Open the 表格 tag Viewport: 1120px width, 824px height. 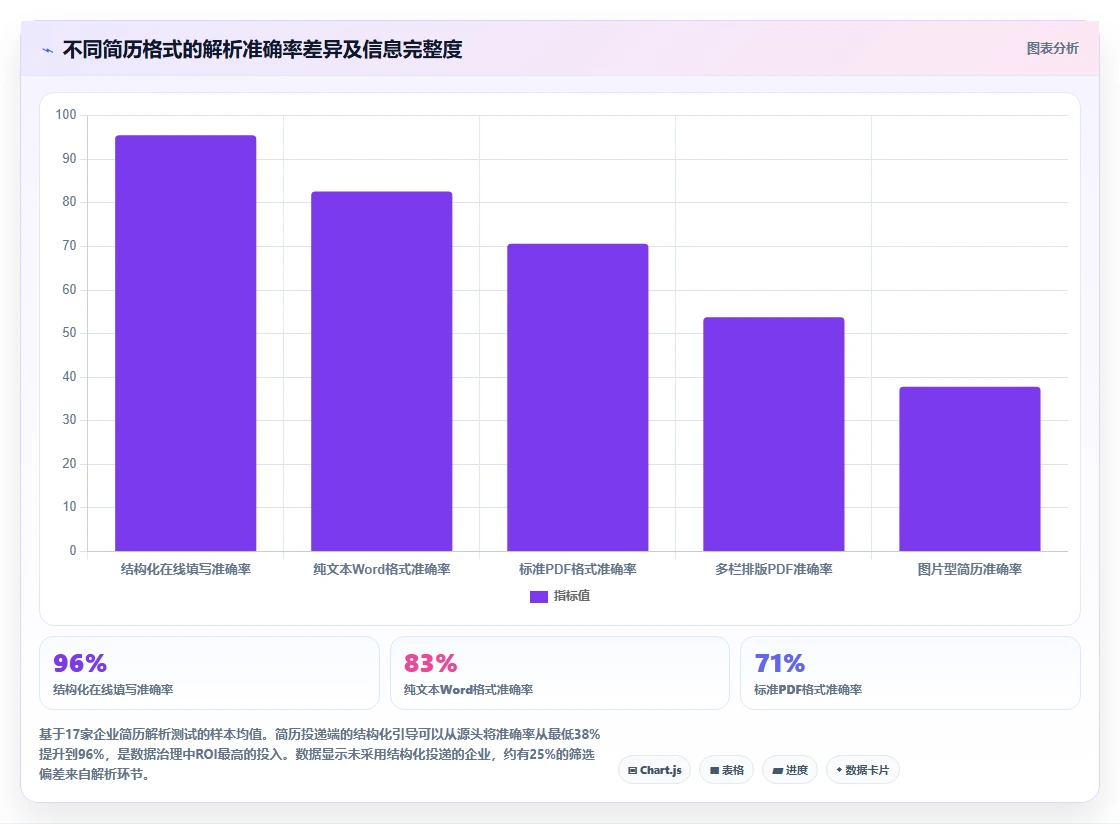click(x=726, y=770)
